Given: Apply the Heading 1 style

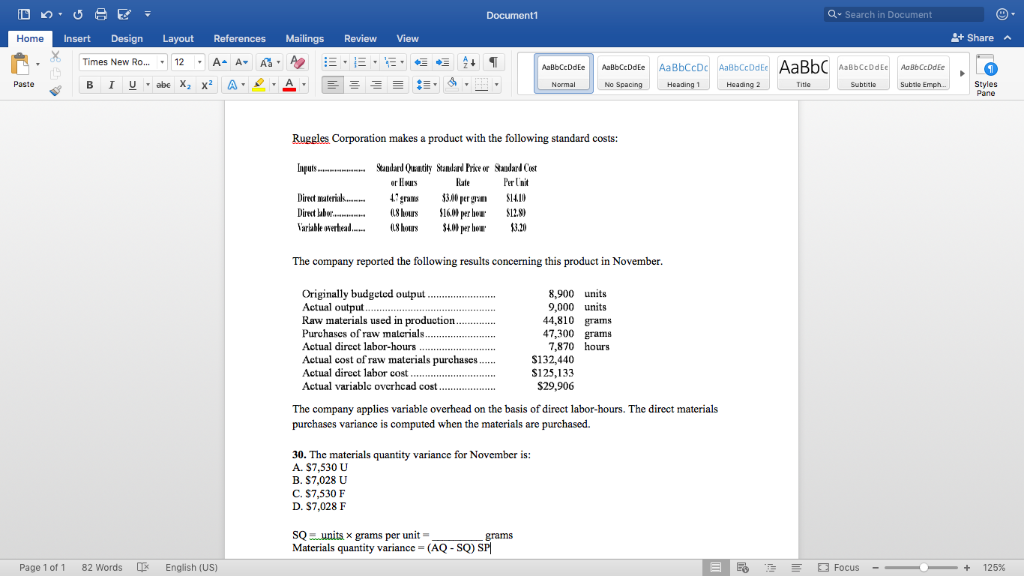Looking at the screenshot, I should coord(683,72).
